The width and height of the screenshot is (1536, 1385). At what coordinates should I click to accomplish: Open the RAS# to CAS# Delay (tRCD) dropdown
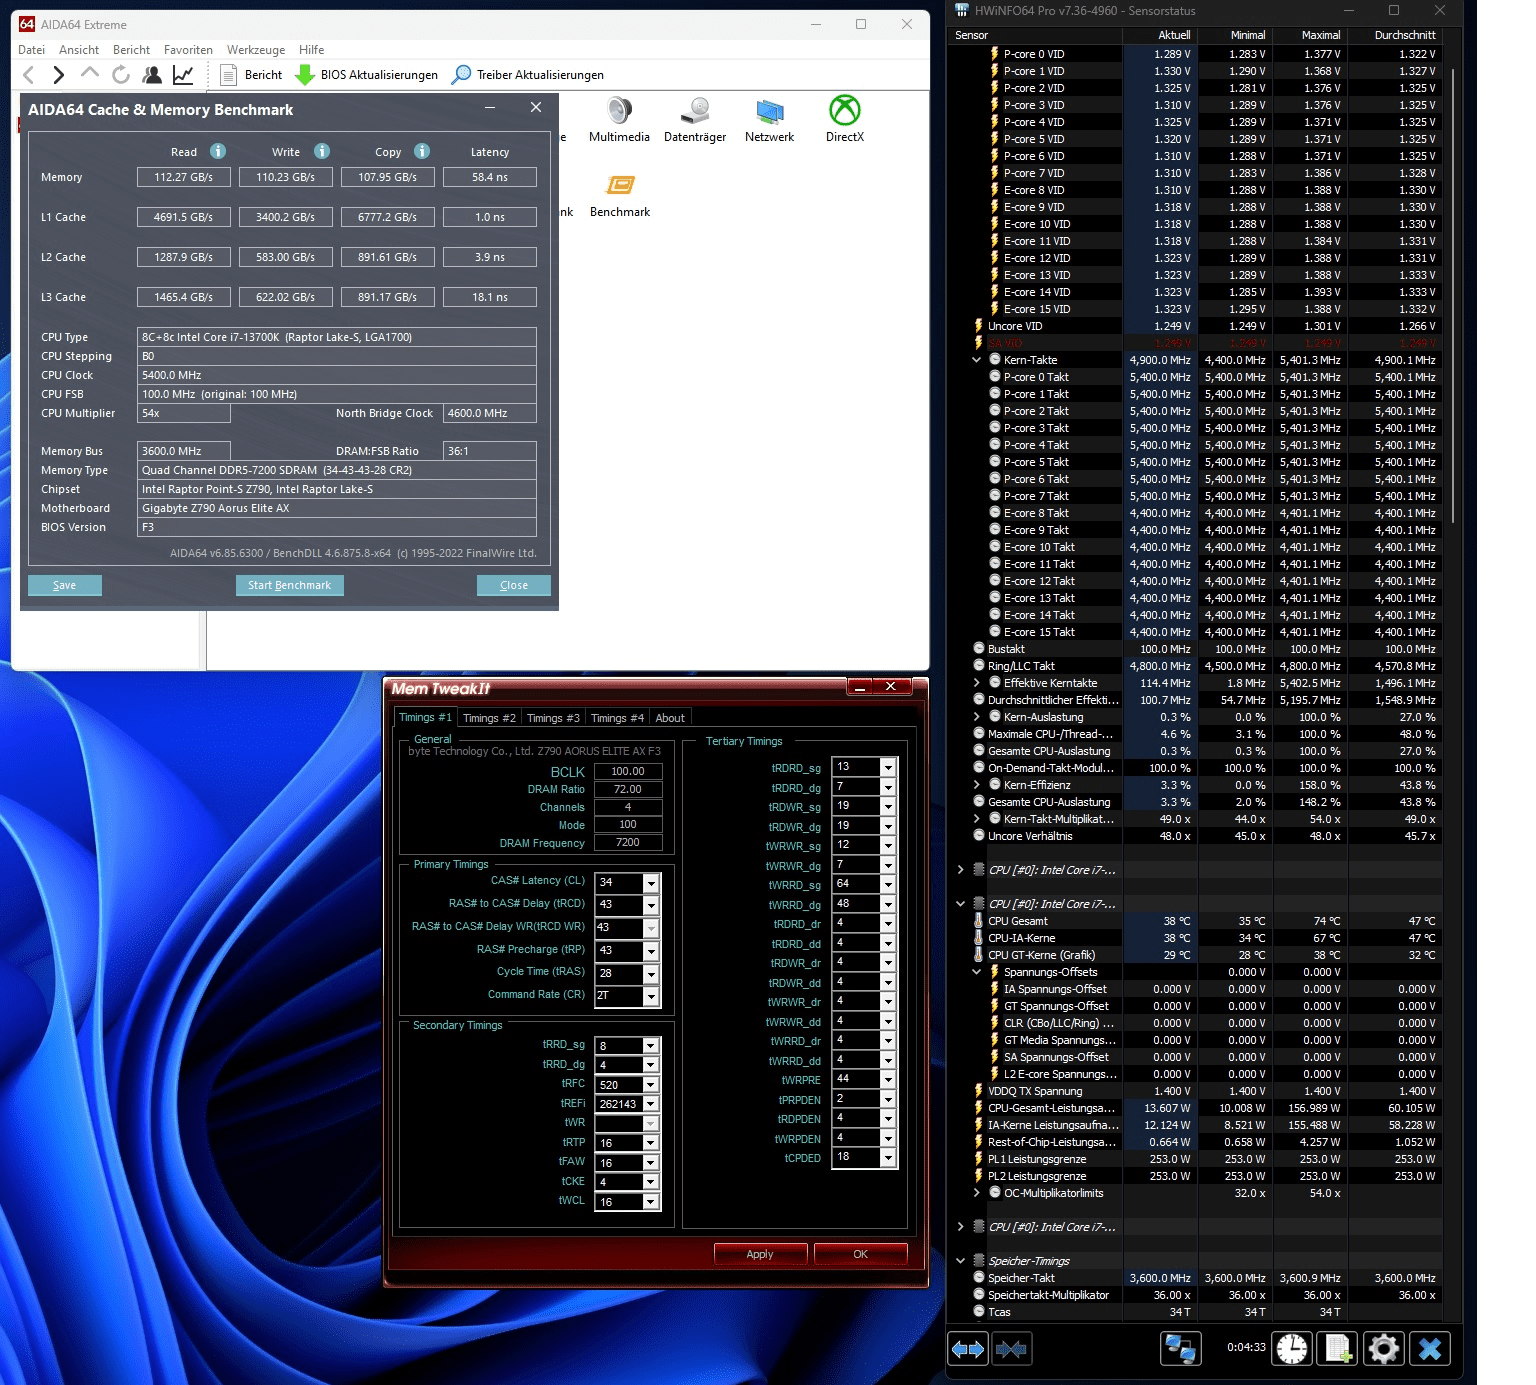[651, 905]
